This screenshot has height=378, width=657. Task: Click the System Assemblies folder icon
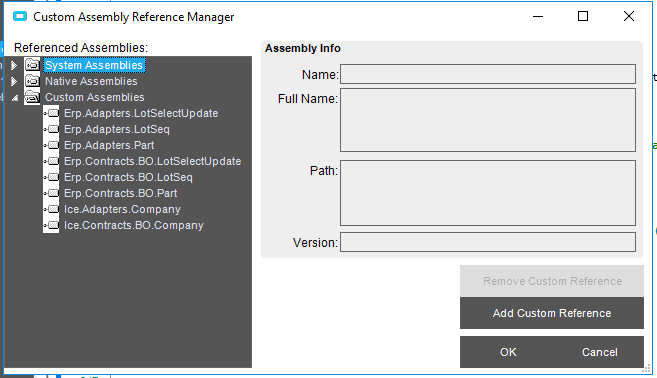tap(32, 65)
